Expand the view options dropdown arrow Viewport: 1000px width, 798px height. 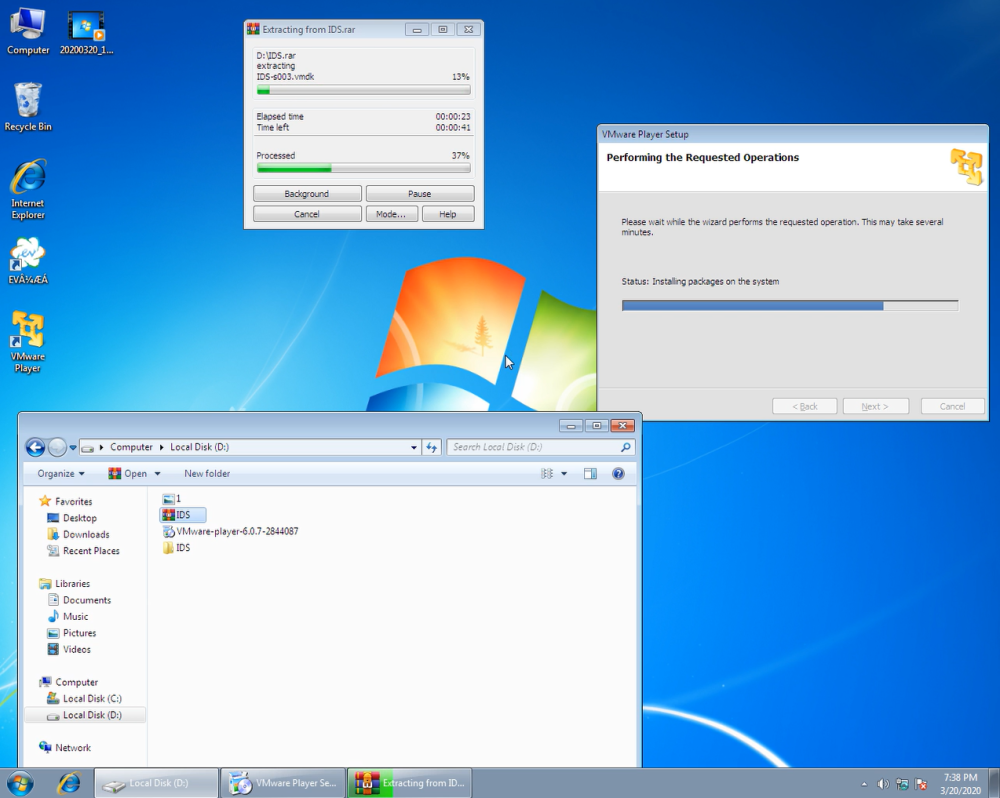coord(564,473)
